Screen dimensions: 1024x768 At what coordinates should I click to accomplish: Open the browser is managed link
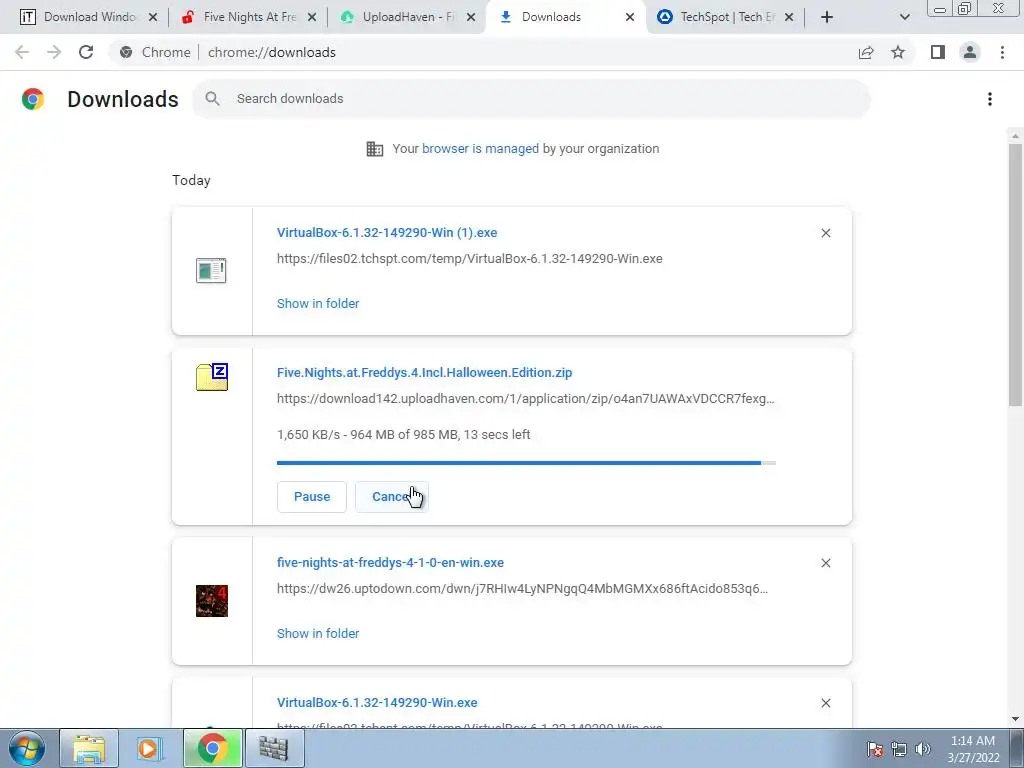(480, 149)
